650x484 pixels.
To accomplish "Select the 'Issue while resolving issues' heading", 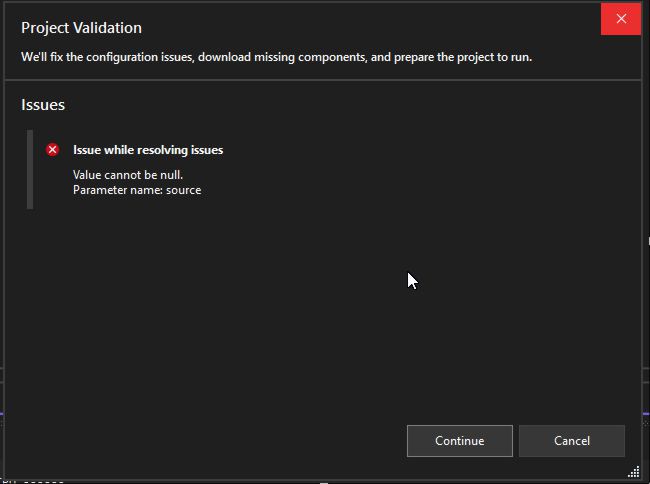I will click(148, 150).
